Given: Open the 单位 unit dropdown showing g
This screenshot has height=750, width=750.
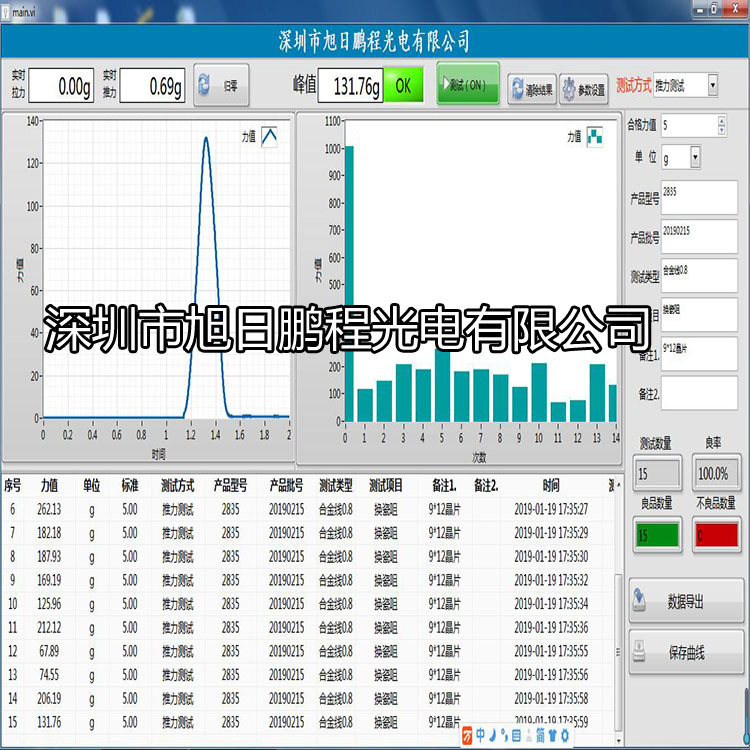Looking at the screenshot, I should tap(681, 157).
